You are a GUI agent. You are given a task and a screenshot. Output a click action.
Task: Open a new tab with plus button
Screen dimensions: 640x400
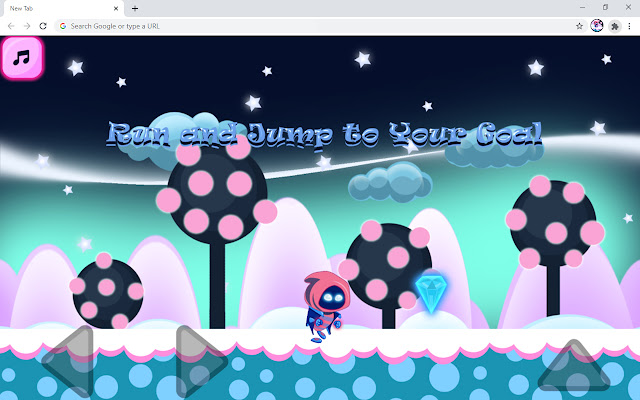click(x=135, y=8)
